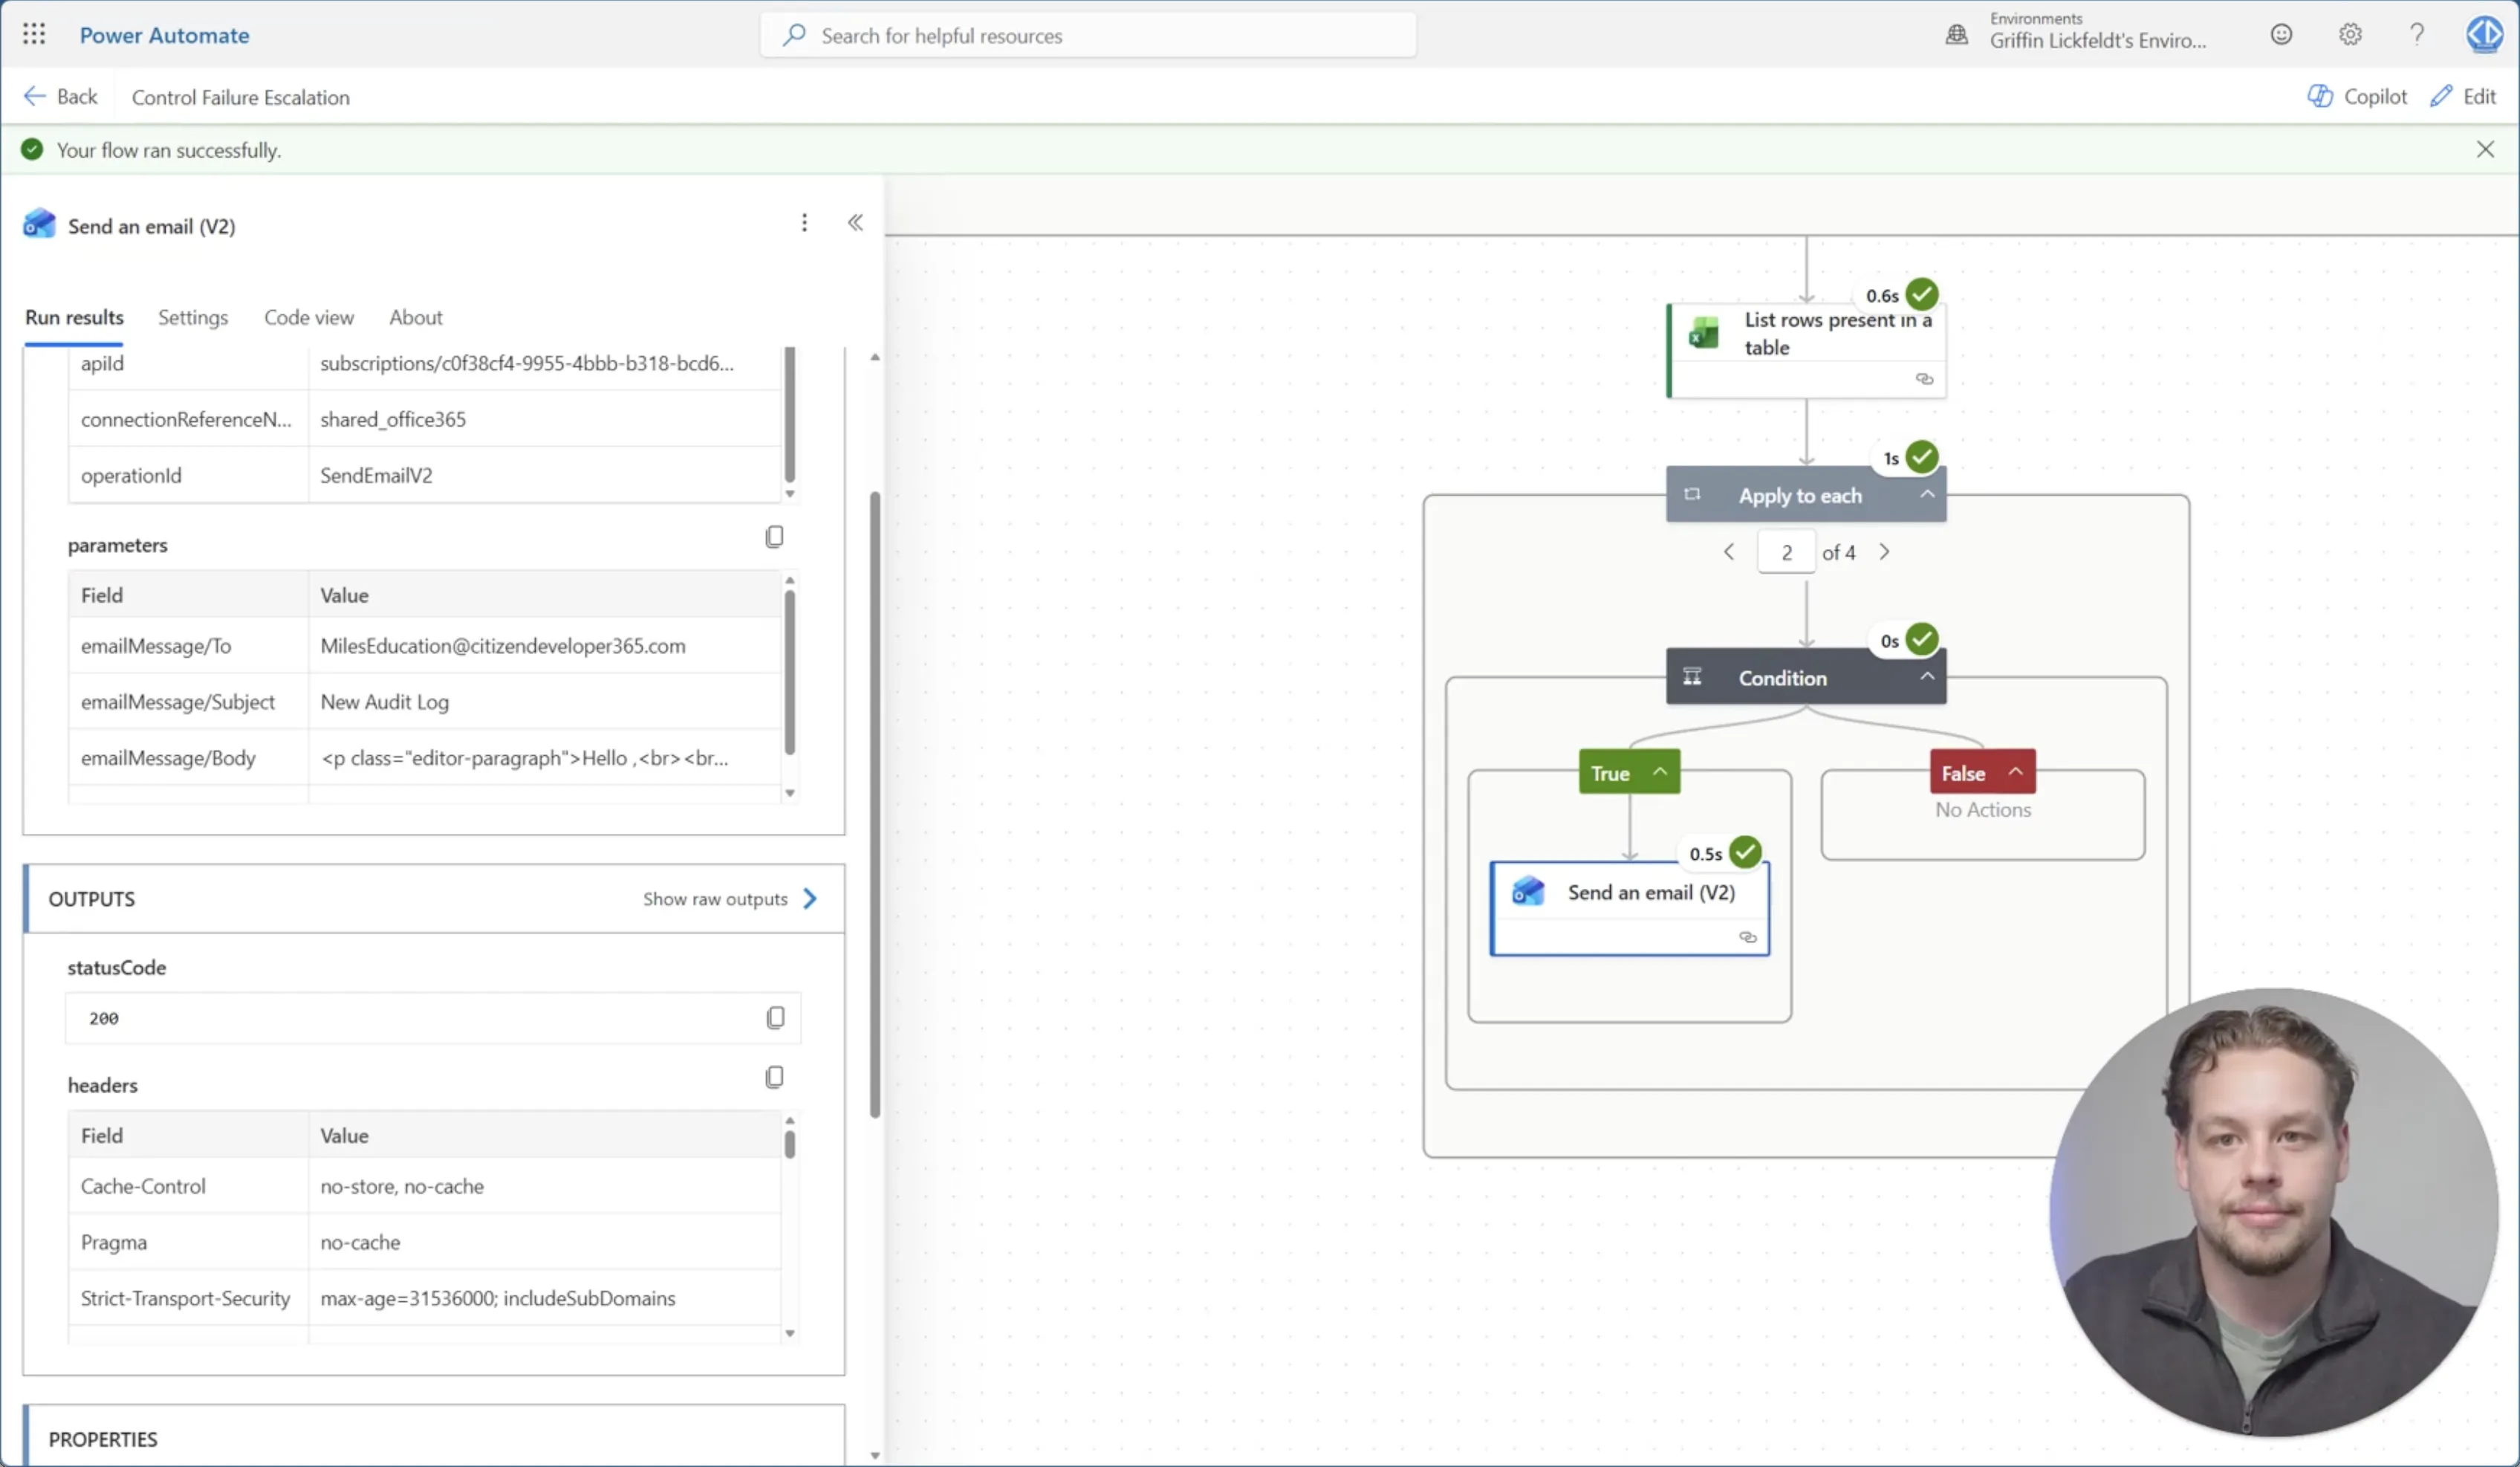Screen dimensions: 2520x1467
Task: Collapse the Apply to each chevron
Action: [x=1927, y=494]
